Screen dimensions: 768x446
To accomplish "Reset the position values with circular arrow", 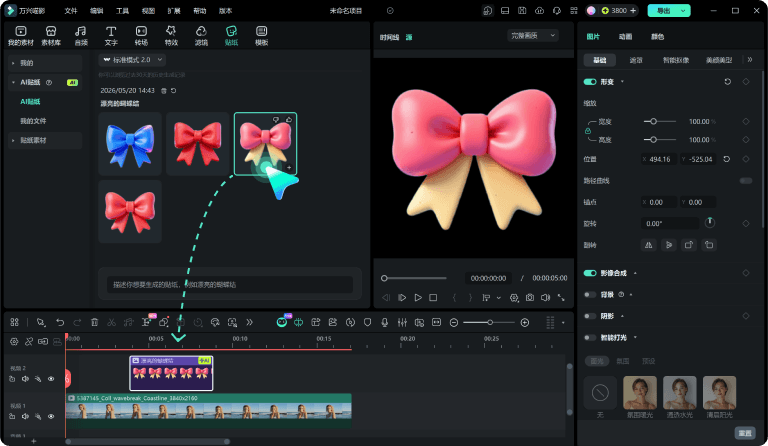I will coord(727,159).
